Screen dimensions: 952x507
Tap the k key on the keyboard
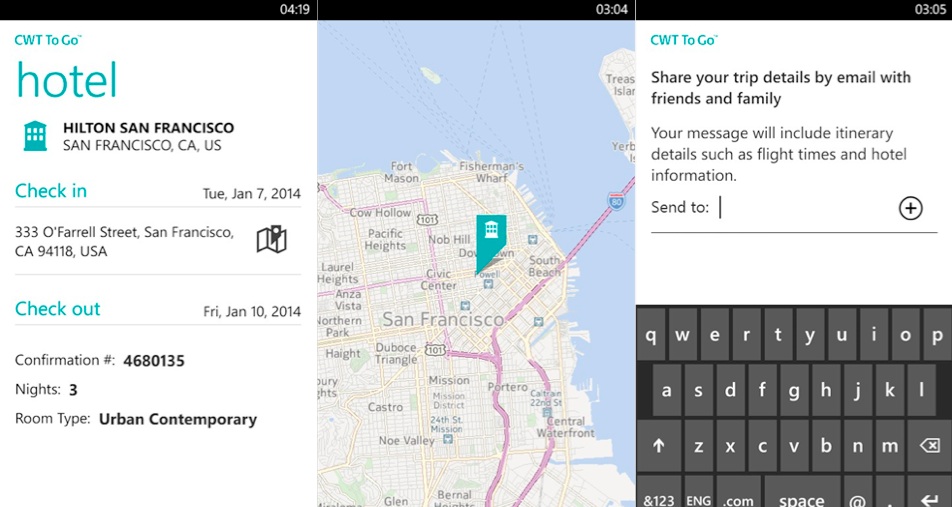coord(889,390)
